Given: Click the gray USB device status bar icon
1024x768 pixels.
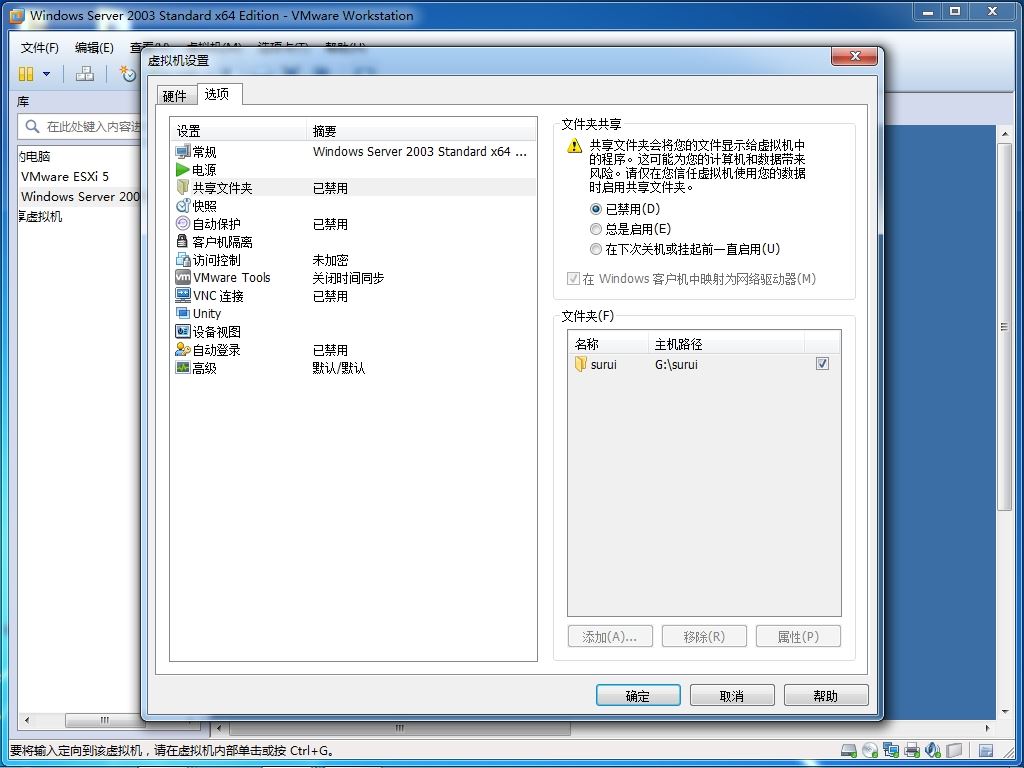Looking at the screenshot, I should 954,750.
